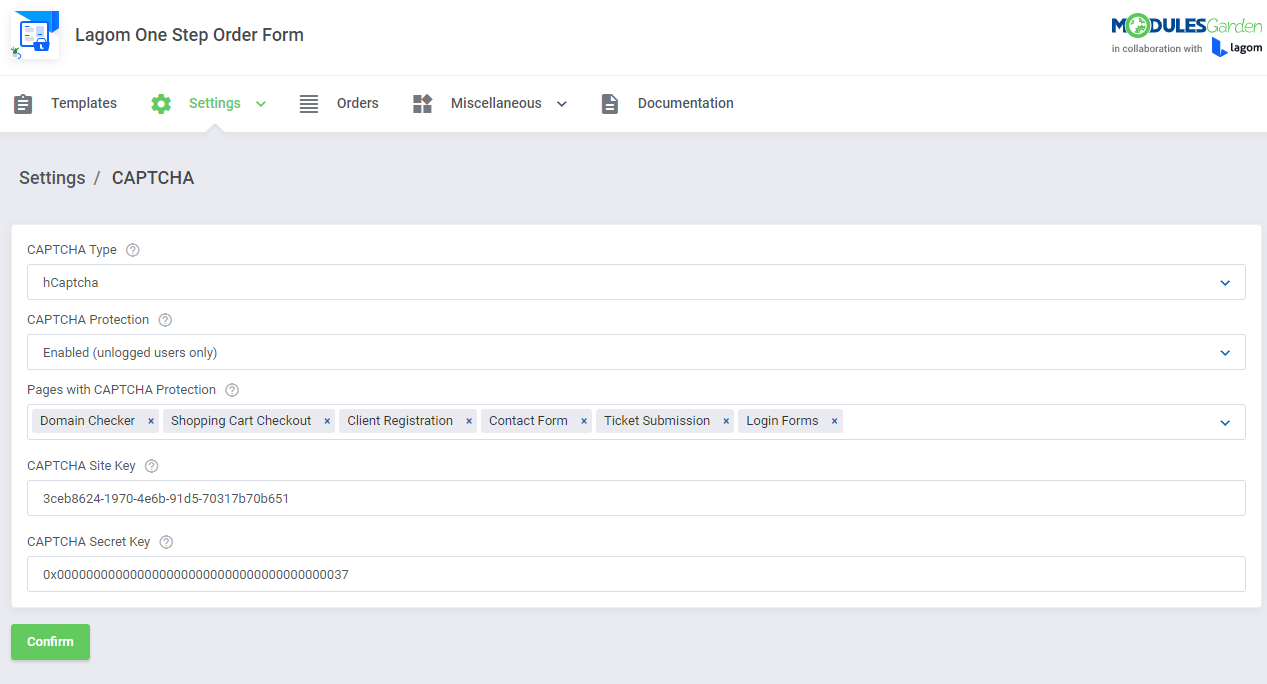Remove the Ticket Submission tag

coord(726,421)
